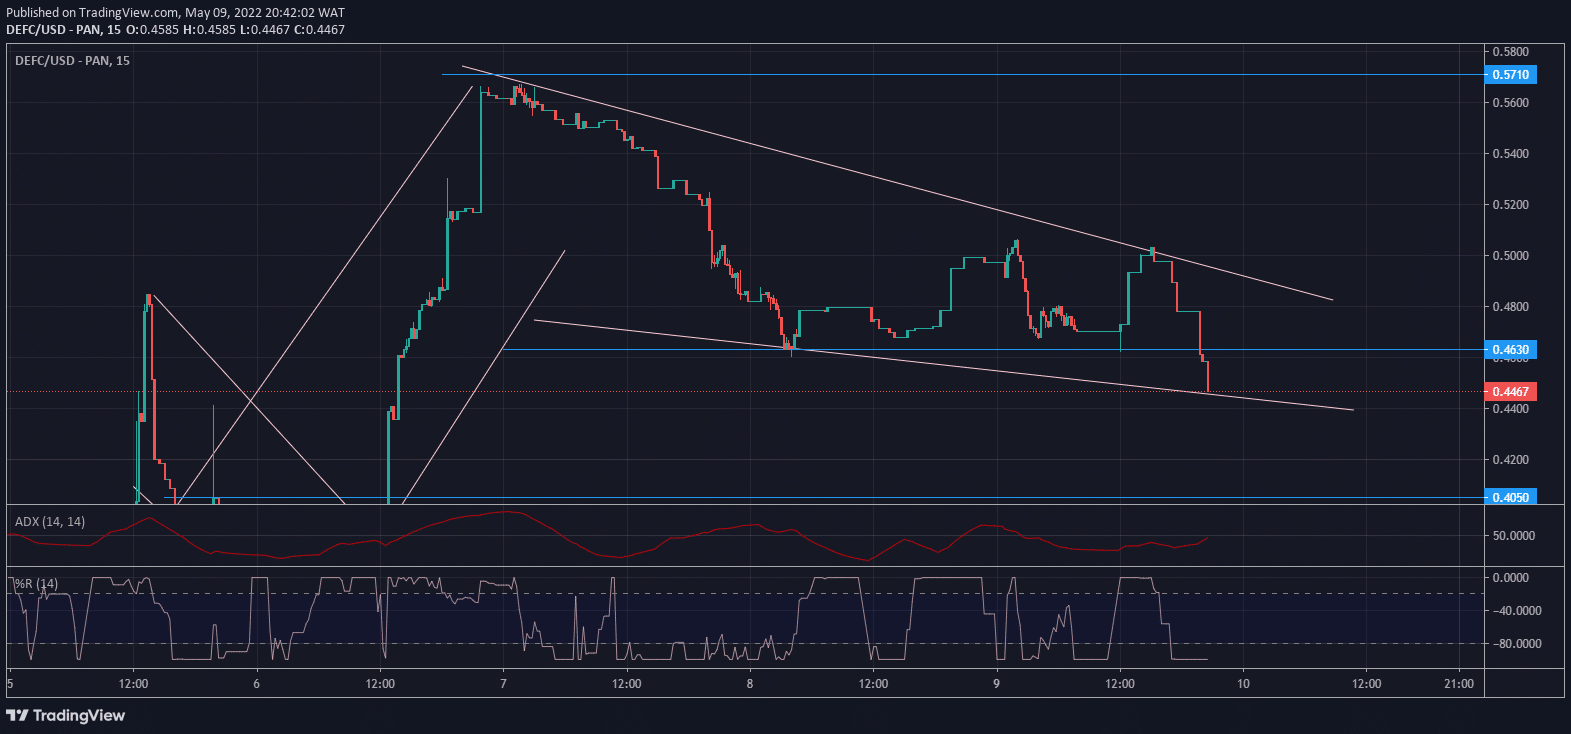Image resolution: width=1571 pixels, height=734 pixels.
Task: Click the TradingView logo
Action: click(66, 715)
